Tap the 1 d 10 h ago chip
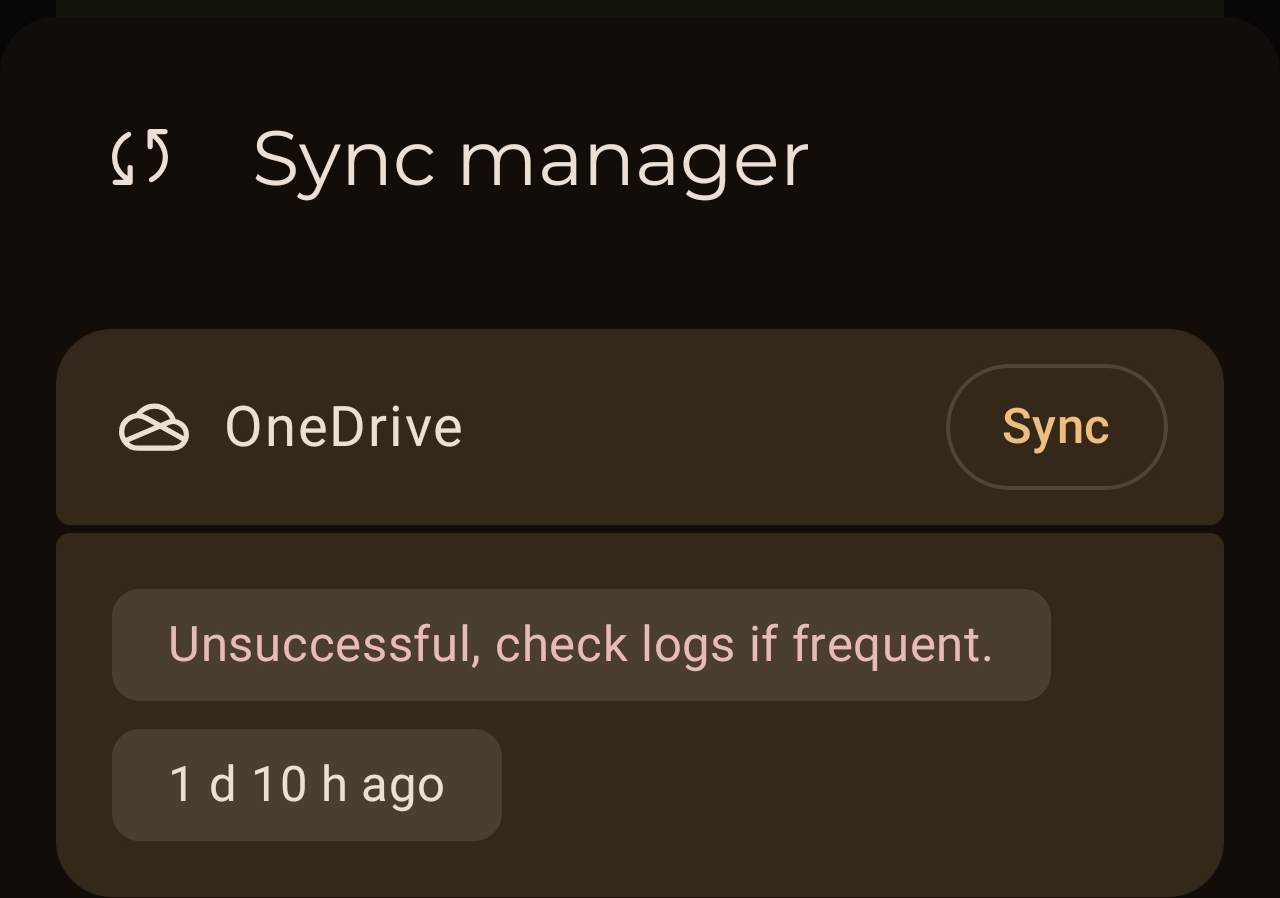The image size is (1280, 898). point(306,785)
